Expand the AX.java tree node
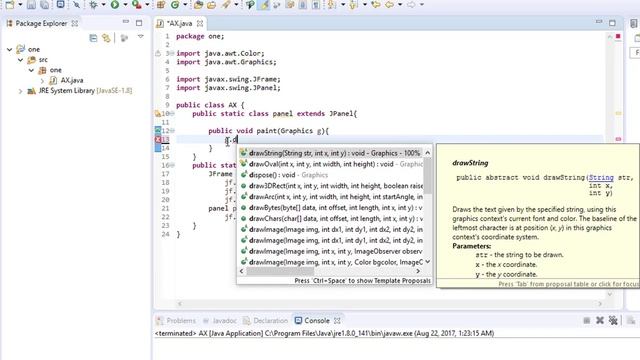 [x=42, y=81]
